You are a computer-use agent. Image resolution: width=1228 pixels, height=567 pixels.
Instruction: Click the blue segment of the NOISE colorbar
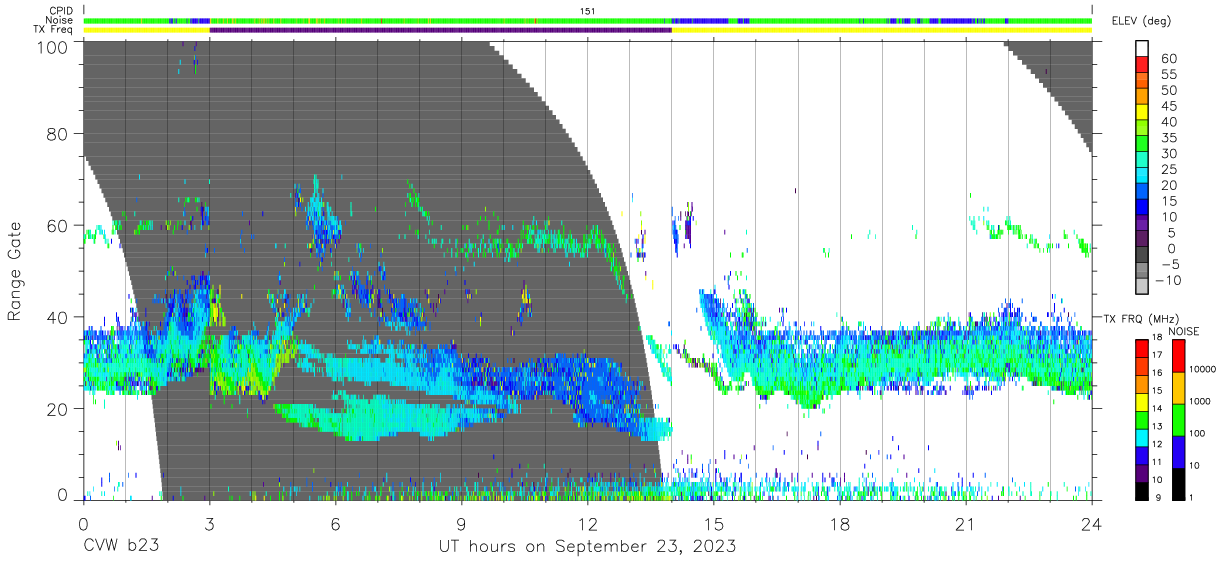1179,451
